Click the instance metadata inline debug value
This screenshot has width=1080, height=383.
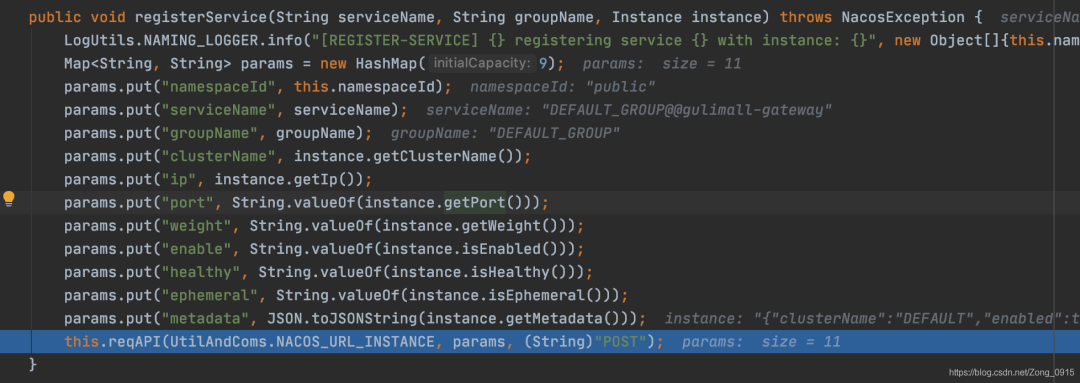871,318
